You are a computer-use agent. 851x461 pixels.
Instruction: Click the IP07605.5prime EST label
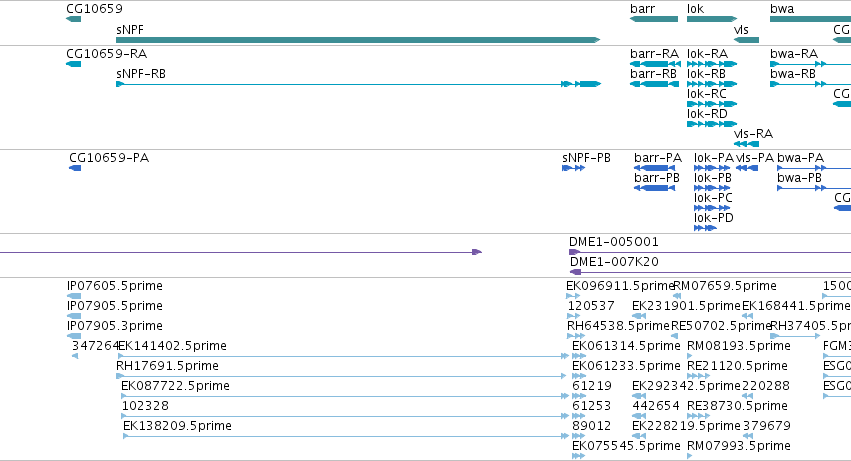[x=115, y=286]
